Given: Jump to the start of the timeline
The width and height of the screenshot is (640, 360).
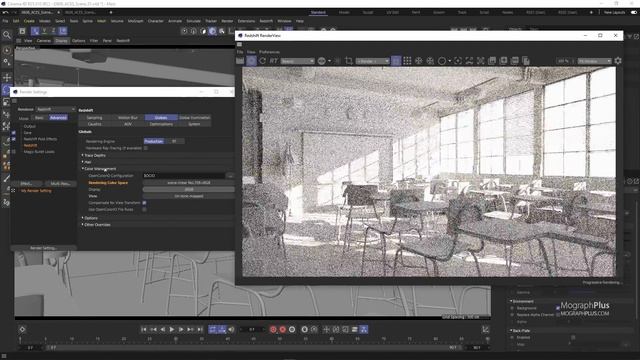Looking at the screenshot, I should coord(144,329).
